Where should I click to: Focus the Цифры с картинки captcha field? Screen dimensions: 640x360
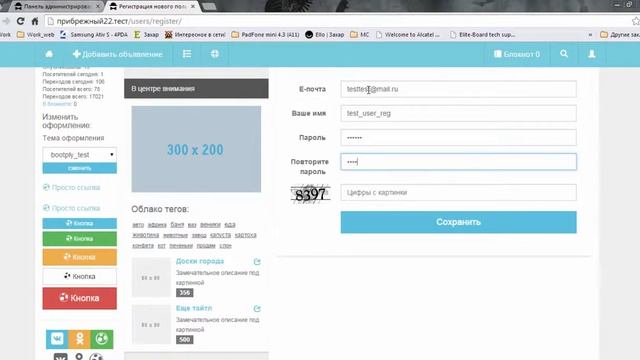point(458,192)
